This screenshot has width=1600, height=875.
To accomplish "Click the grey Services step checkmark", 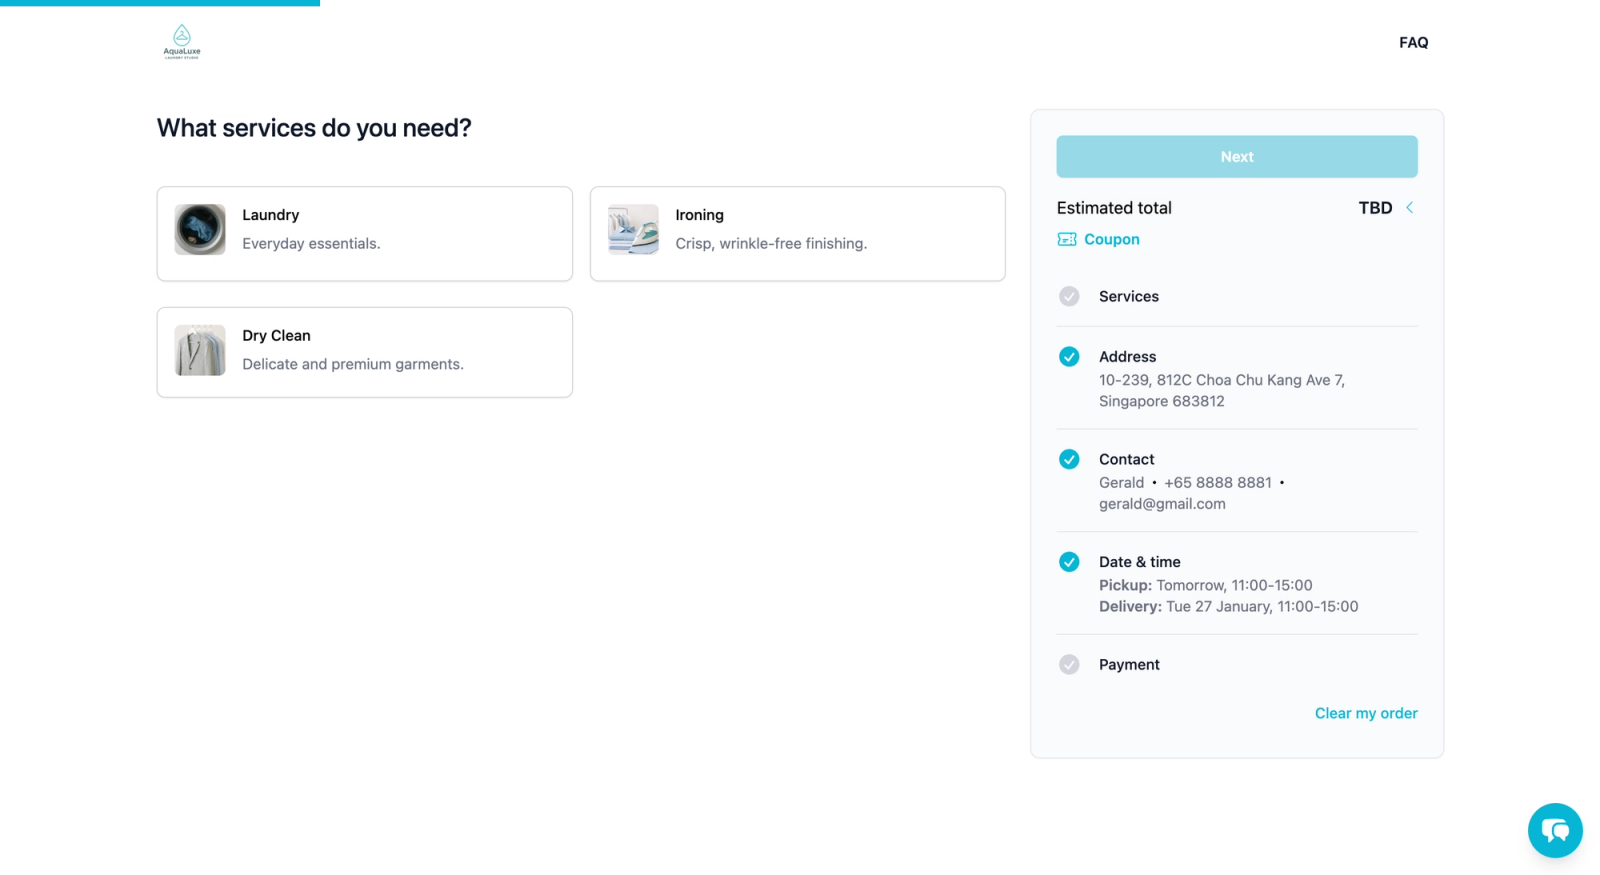I will click(x=1069, y=296).
